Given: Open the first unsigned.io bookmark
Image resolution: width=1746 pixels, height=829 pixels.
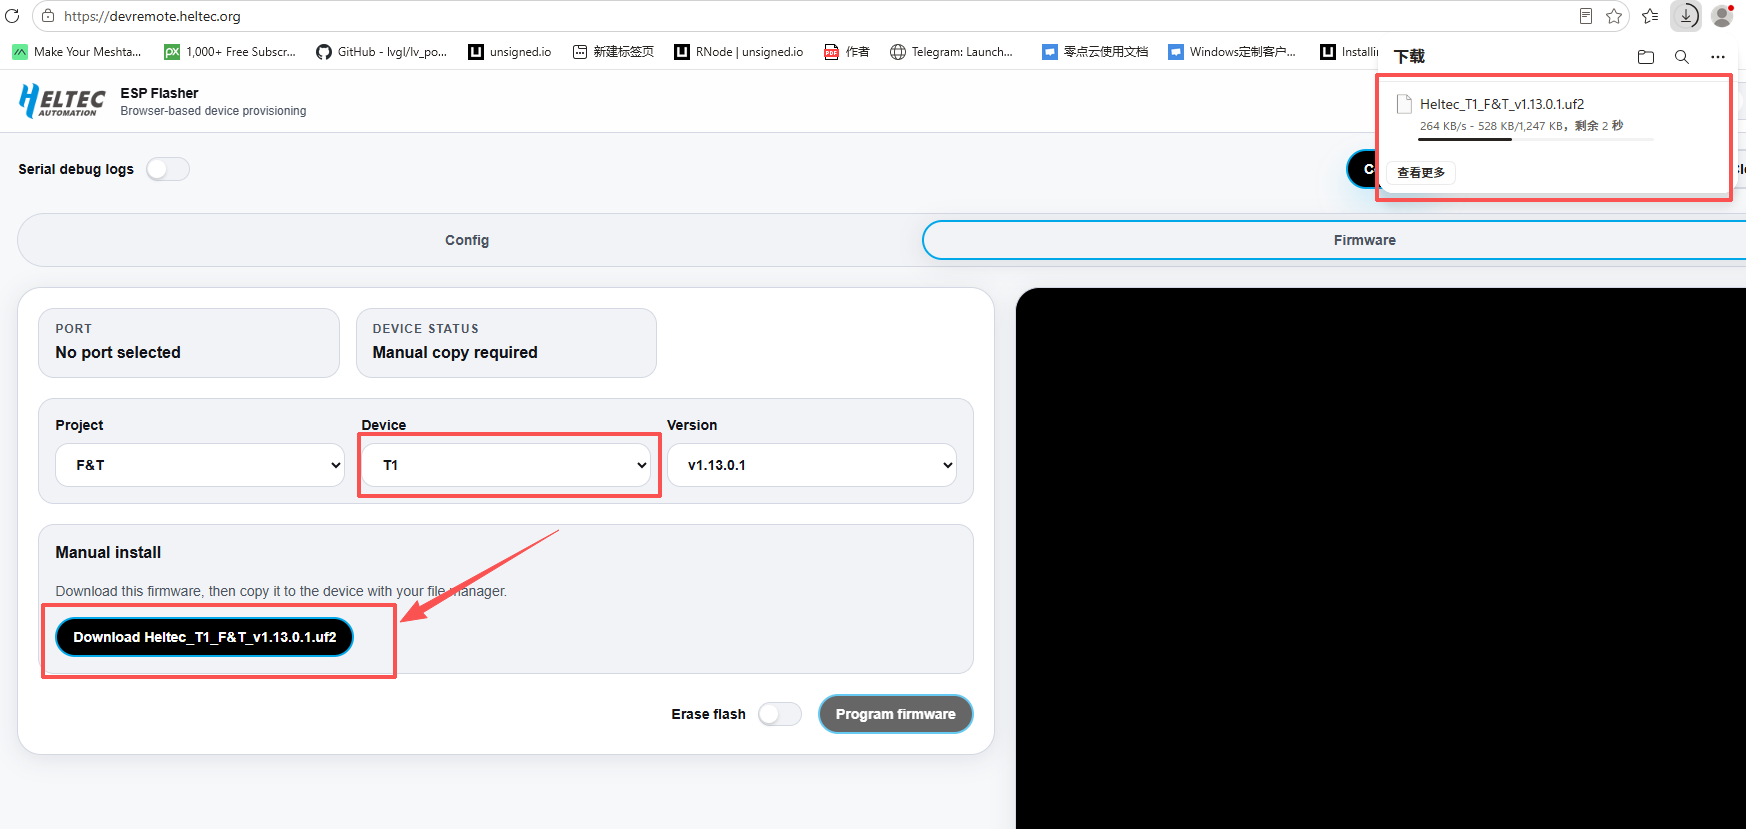Looking at the screenshot, I should (510, 52).
